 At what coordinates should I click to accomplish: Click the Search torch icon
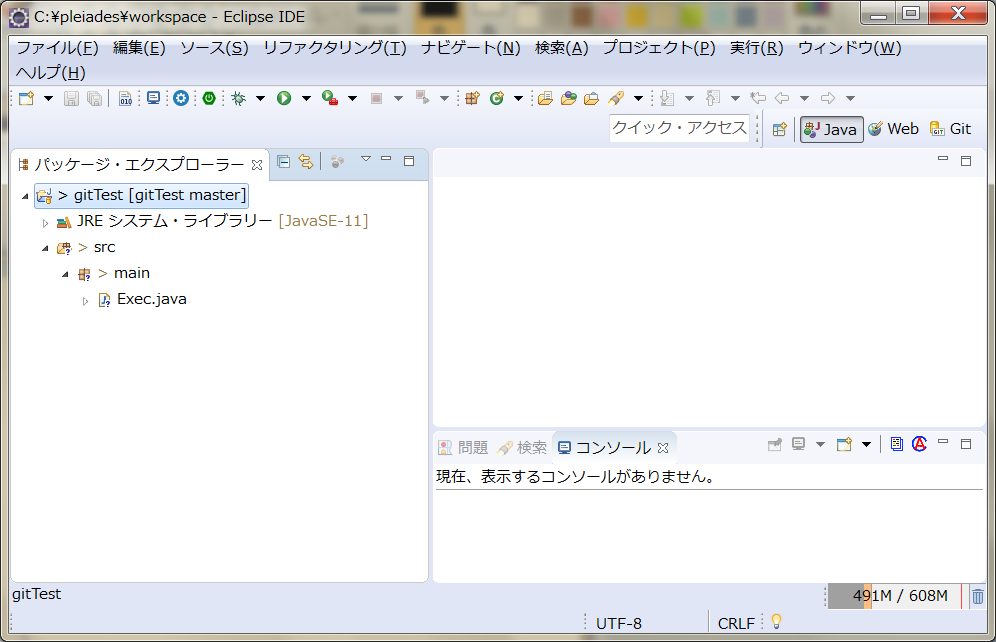tap(616, 98)
